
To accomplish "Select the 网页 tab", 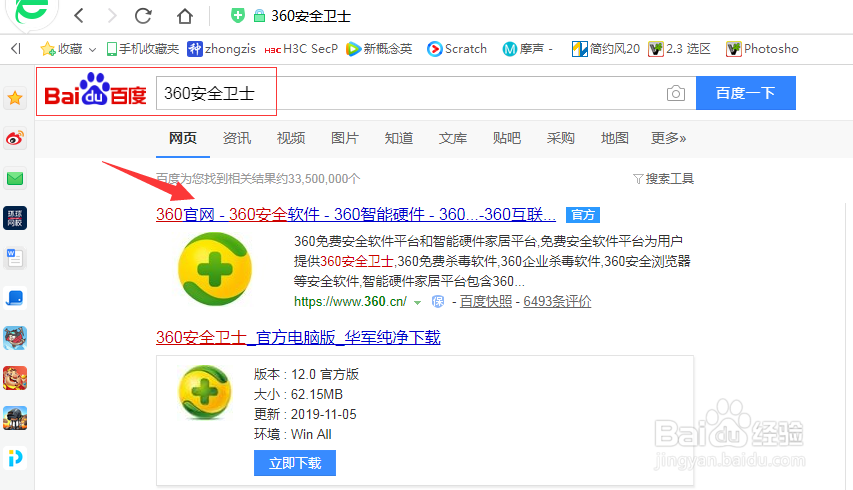I will coord(183,138).
